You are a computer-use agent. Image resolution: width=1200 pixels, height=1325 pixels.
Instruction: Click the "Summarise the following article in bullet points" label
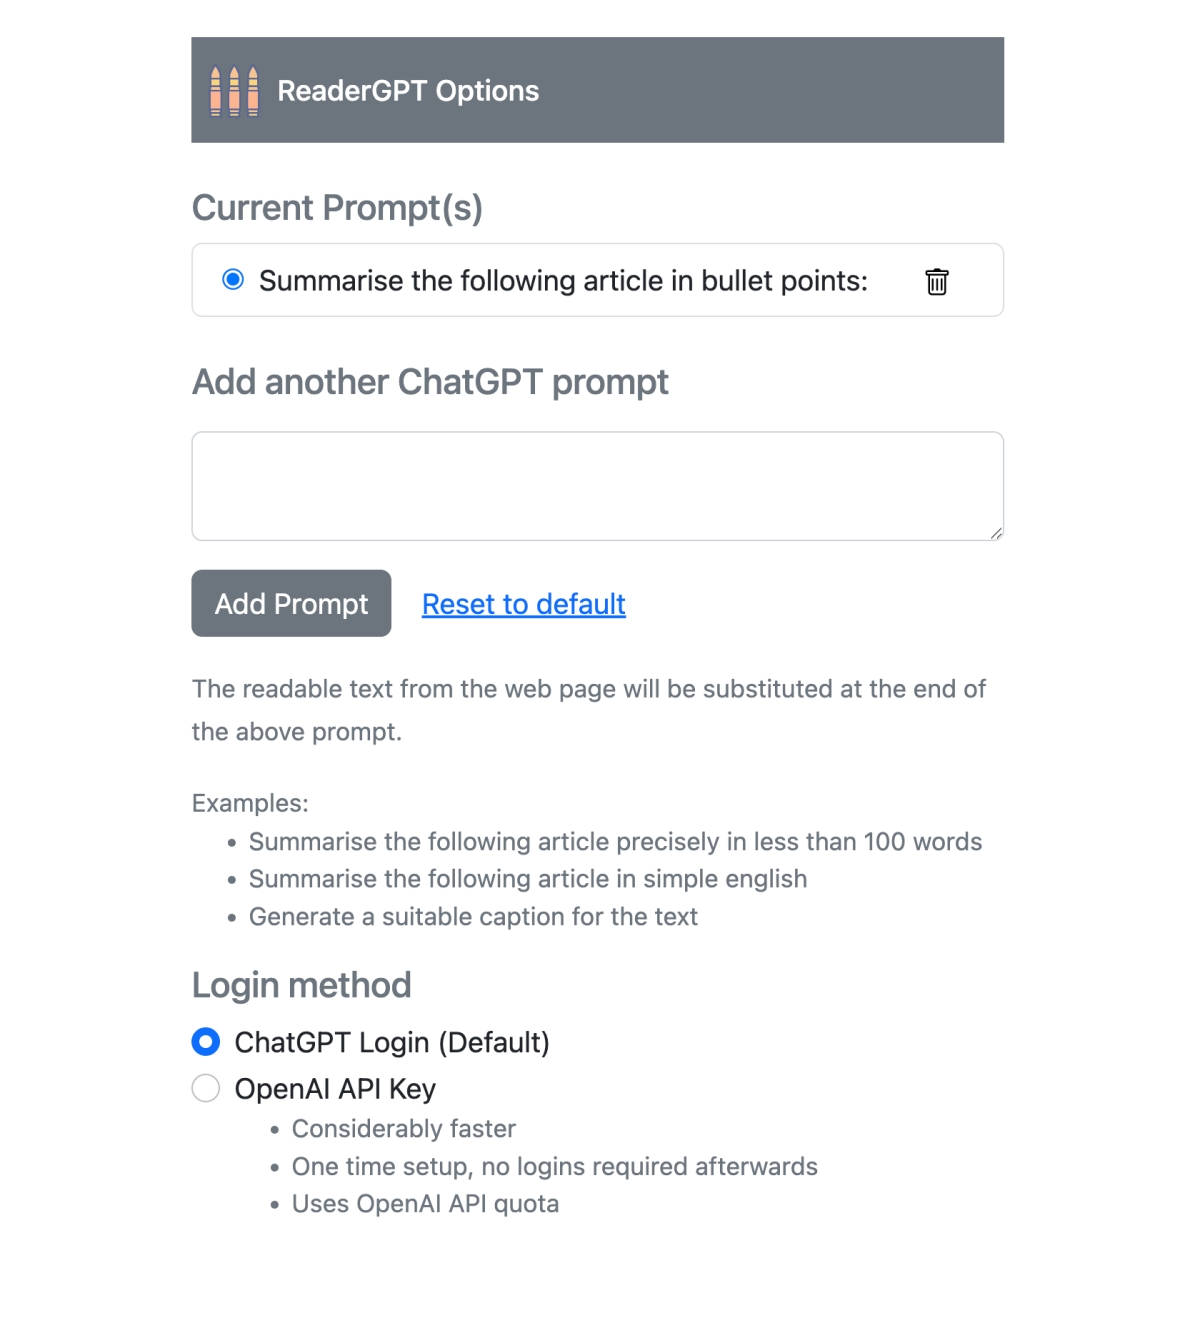point(563,281)
